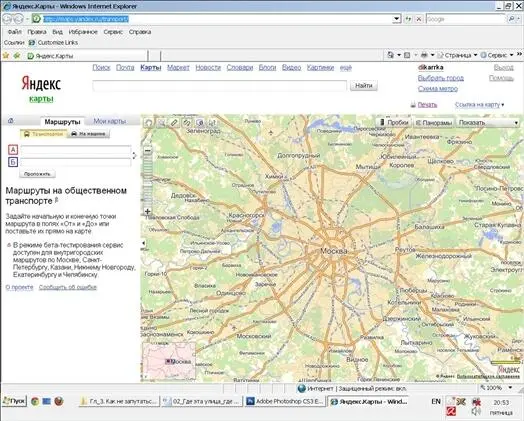Select the ruler distance tool on map

coord(174,123)
